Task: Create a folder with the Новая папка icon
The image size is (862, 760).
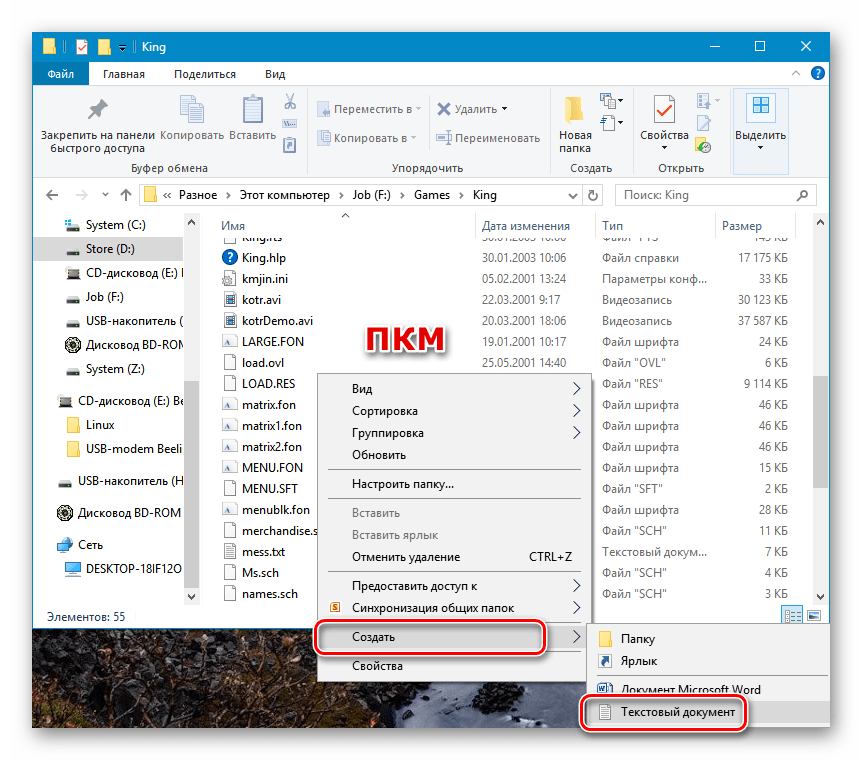Action: click(574, 112)
